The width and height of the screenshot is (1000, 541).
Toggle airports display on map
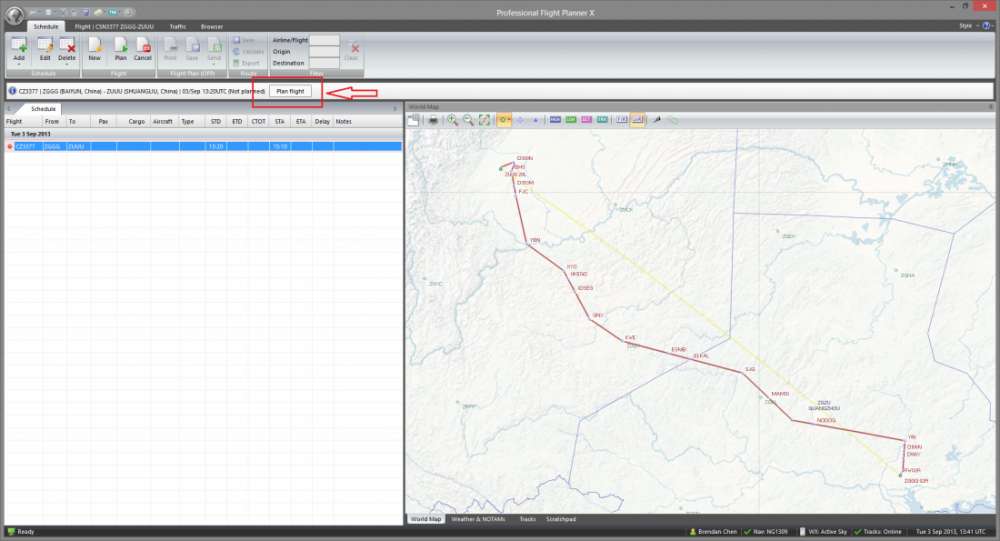[x=502, y=120]
